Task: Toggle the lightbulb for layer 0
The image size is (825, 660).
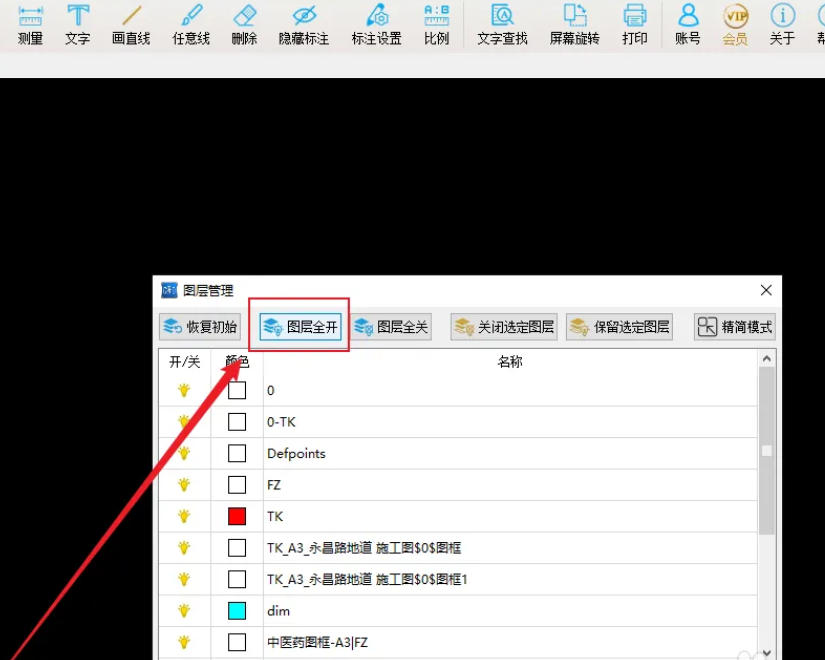Action: (184, 390)
